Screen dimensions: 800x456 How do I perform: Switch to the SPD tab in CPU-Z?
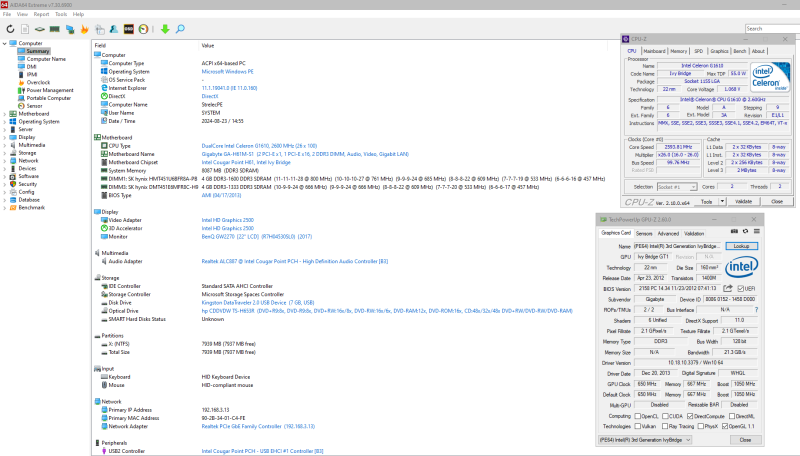pos(698,51)
